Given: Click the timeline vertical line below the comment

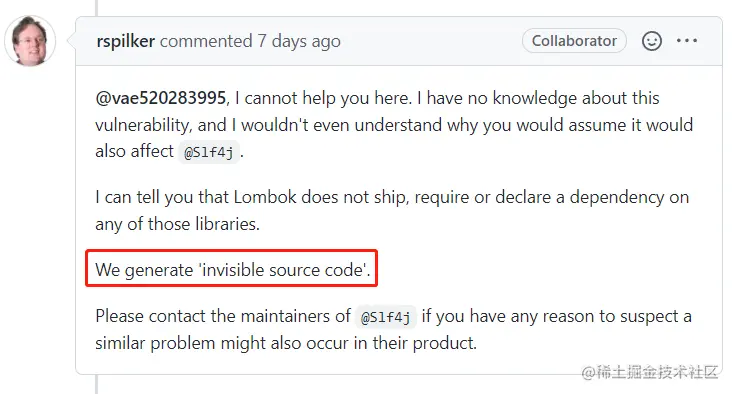Looking at the screenshot, I should coord(97,384).
